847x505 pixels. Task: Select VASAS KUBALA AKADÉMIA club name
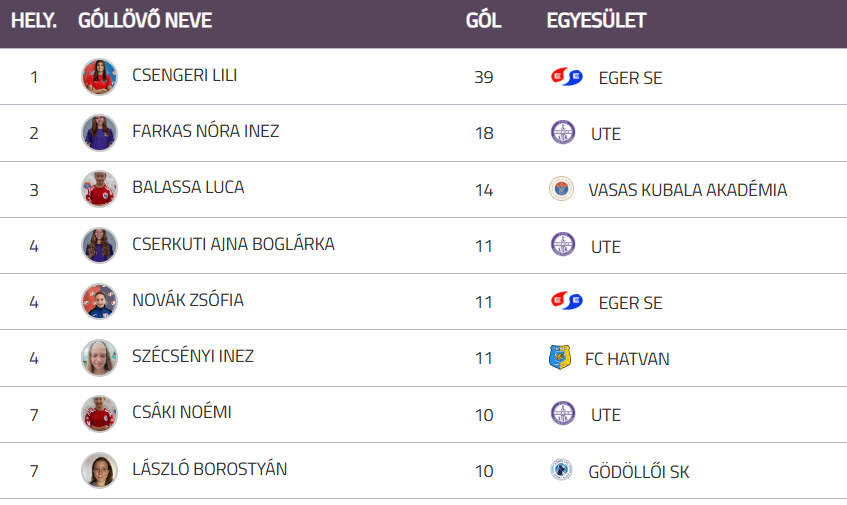pos(687,190)
